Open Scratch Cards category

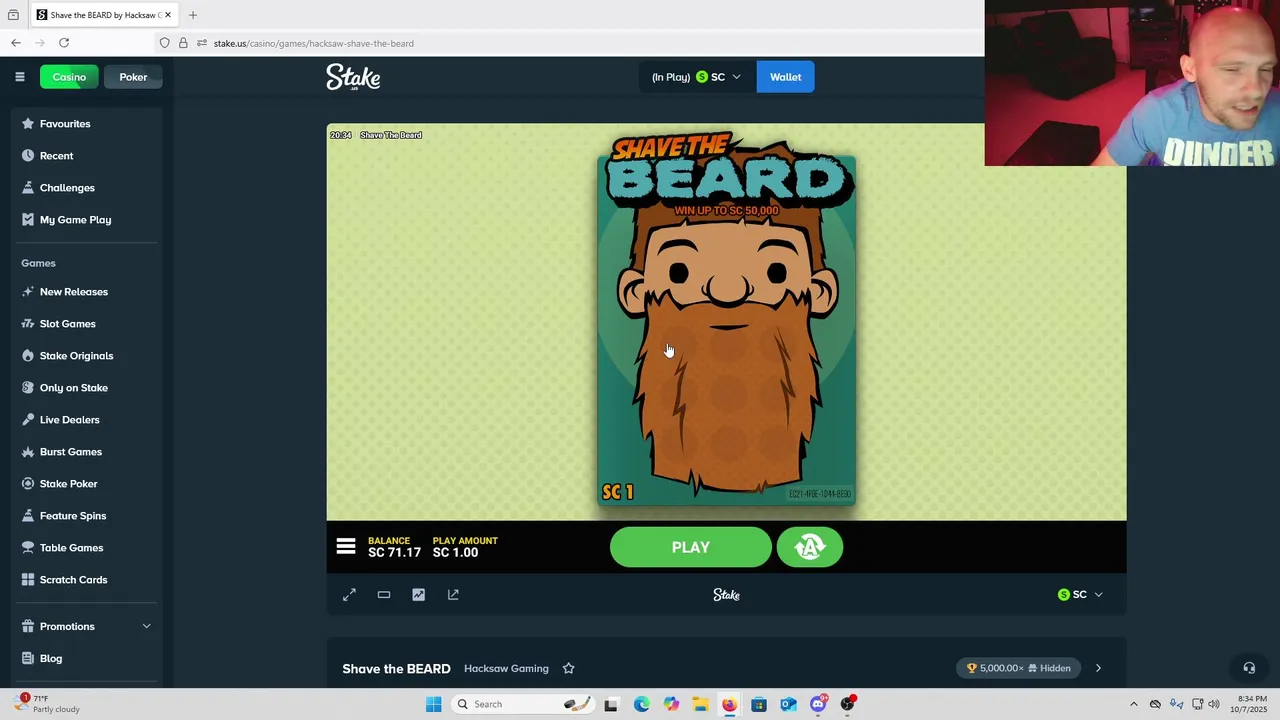click(86, 580)
